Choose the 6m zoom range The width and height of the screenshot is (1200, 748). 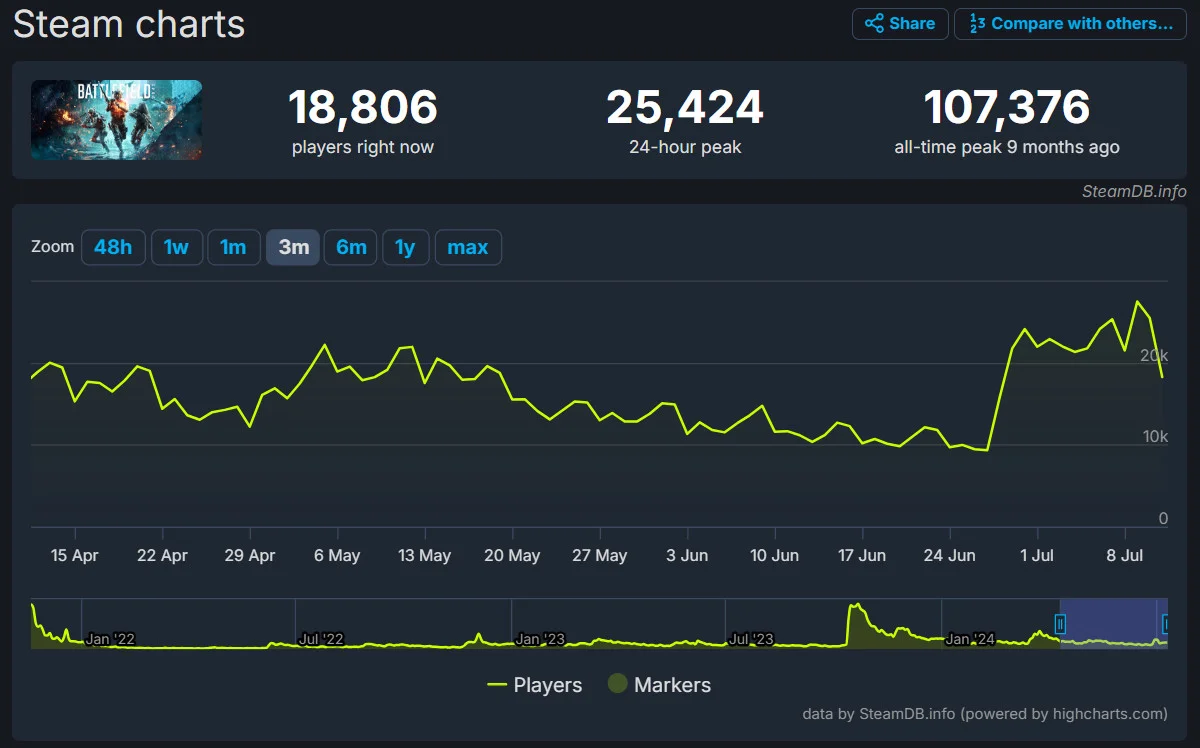pos(351,247)
